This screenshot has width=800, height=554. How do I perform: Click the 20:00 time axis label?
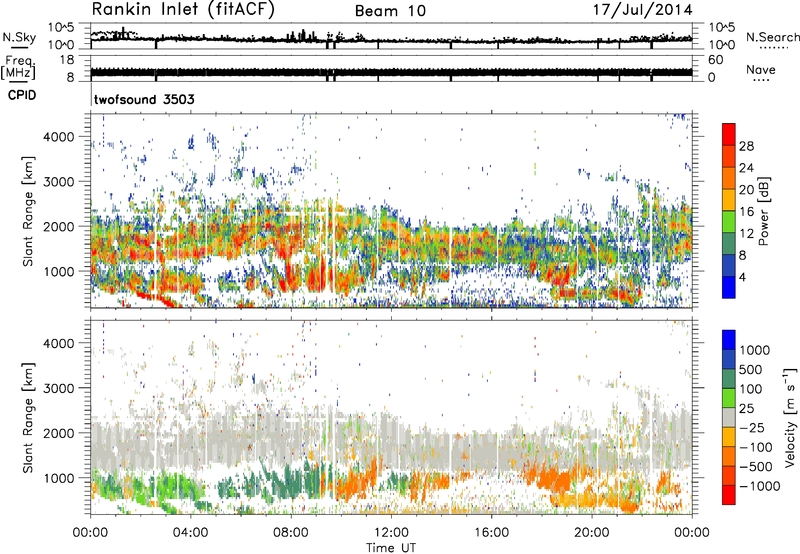592,533
